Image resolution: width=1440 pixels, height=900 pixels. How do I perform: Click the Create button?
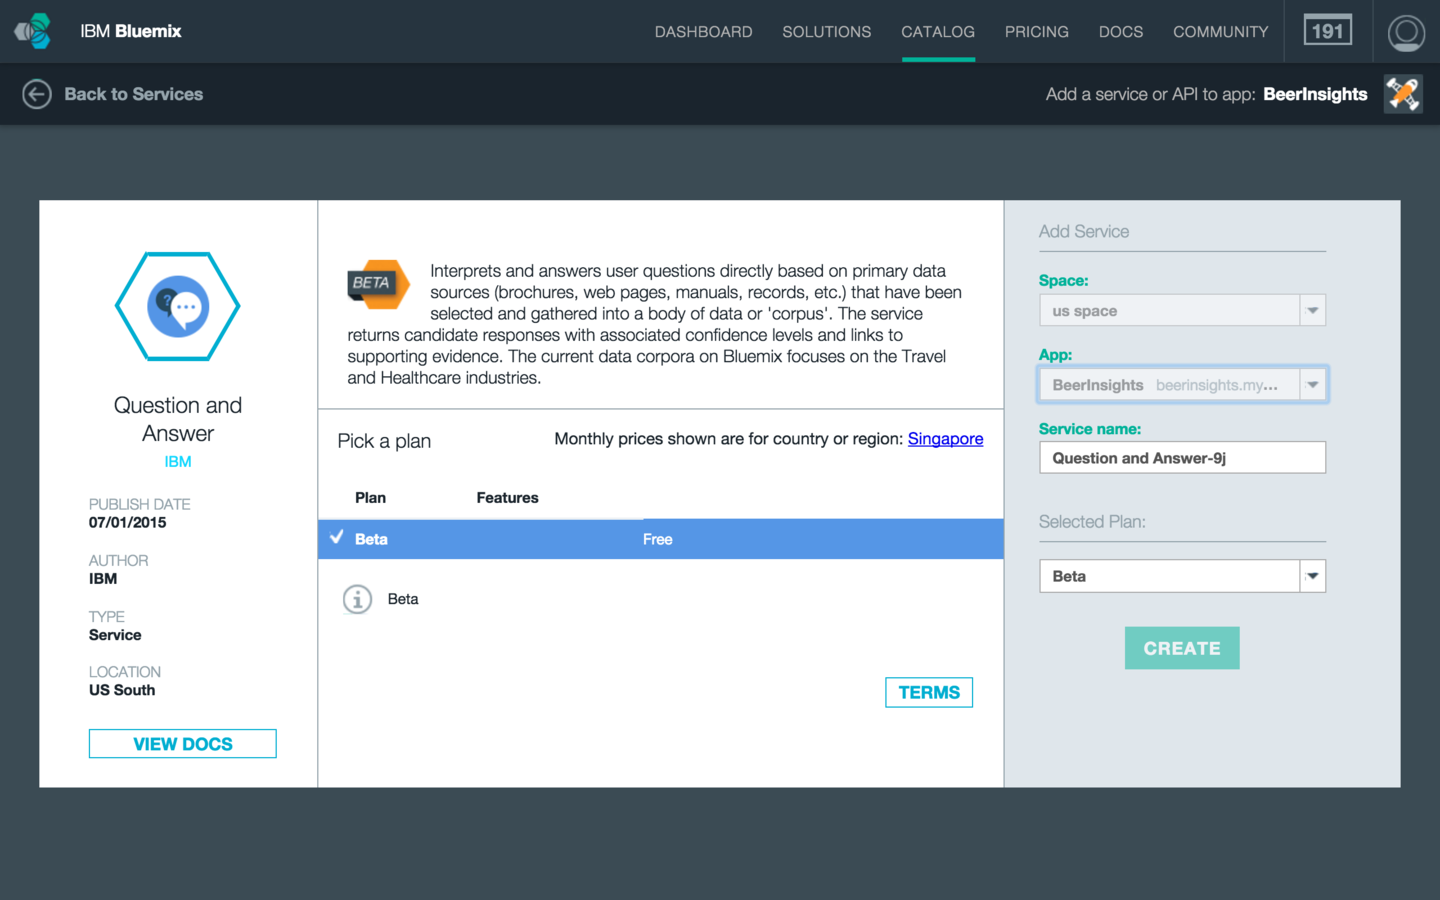tap(1182, 648)
